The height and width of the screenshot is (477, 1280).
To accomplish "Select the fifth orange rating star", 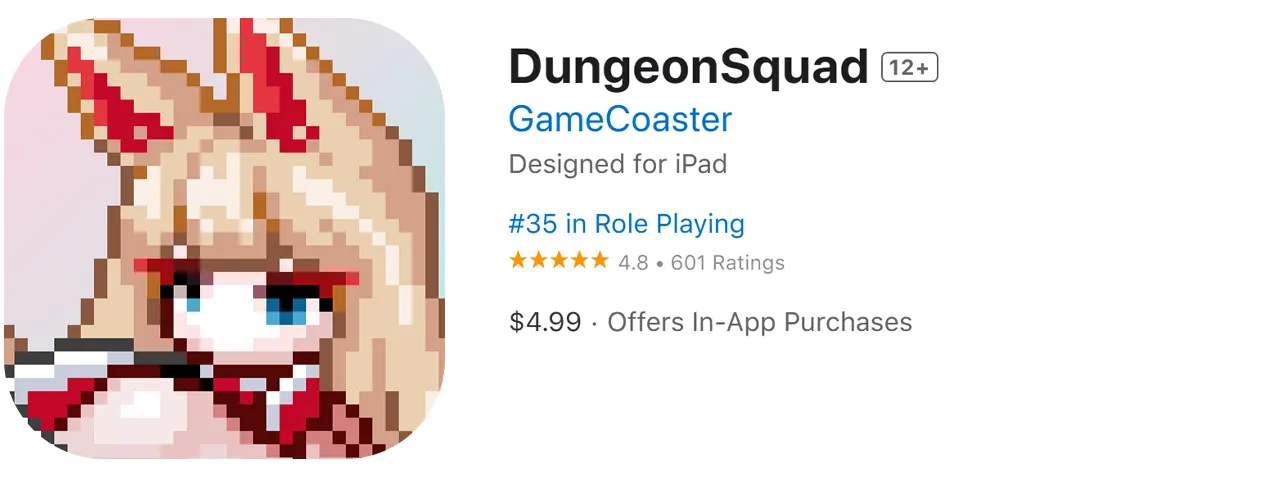I will (598, 261).
